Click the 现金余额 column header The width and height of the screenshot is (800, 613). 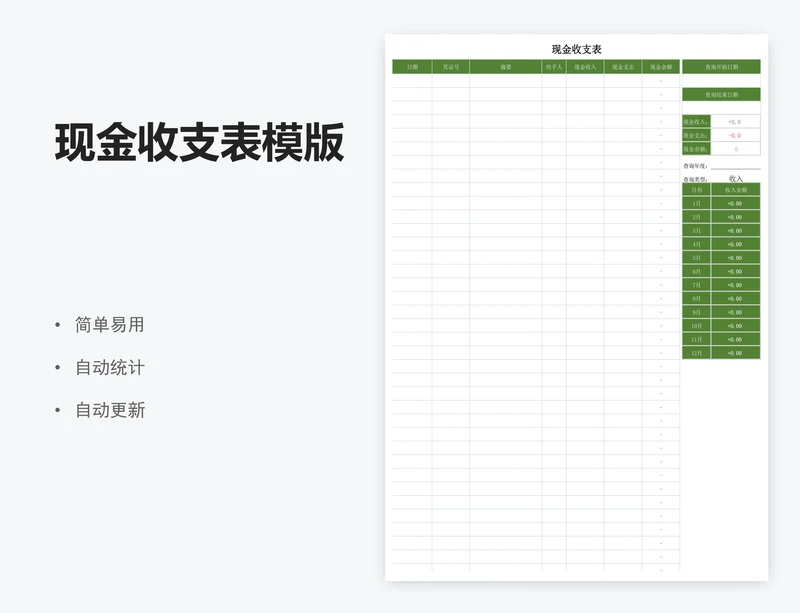click(661, 67)
